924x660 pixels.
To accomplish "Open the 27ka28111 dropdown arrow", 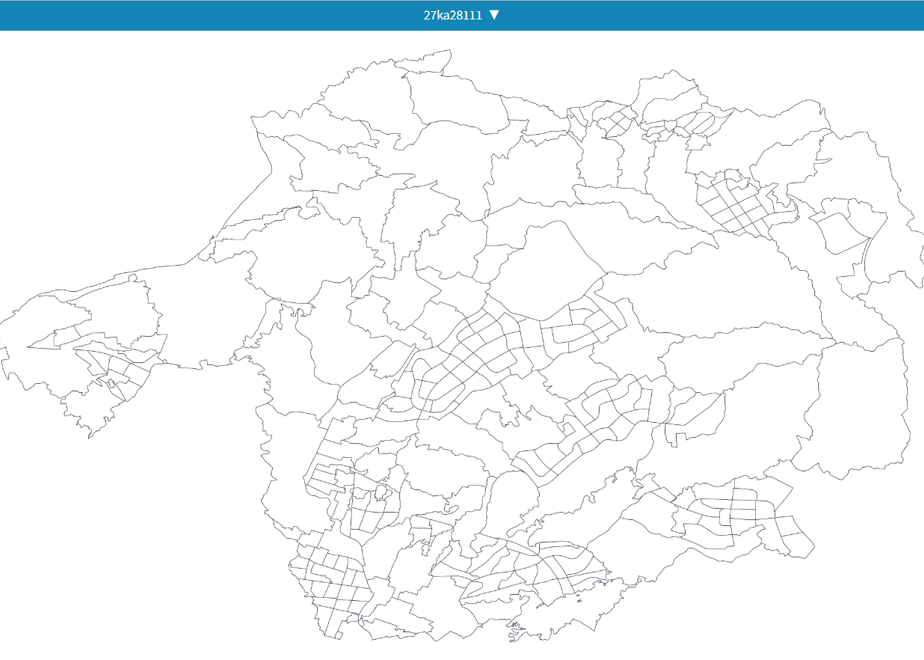I will coord(494,15).
